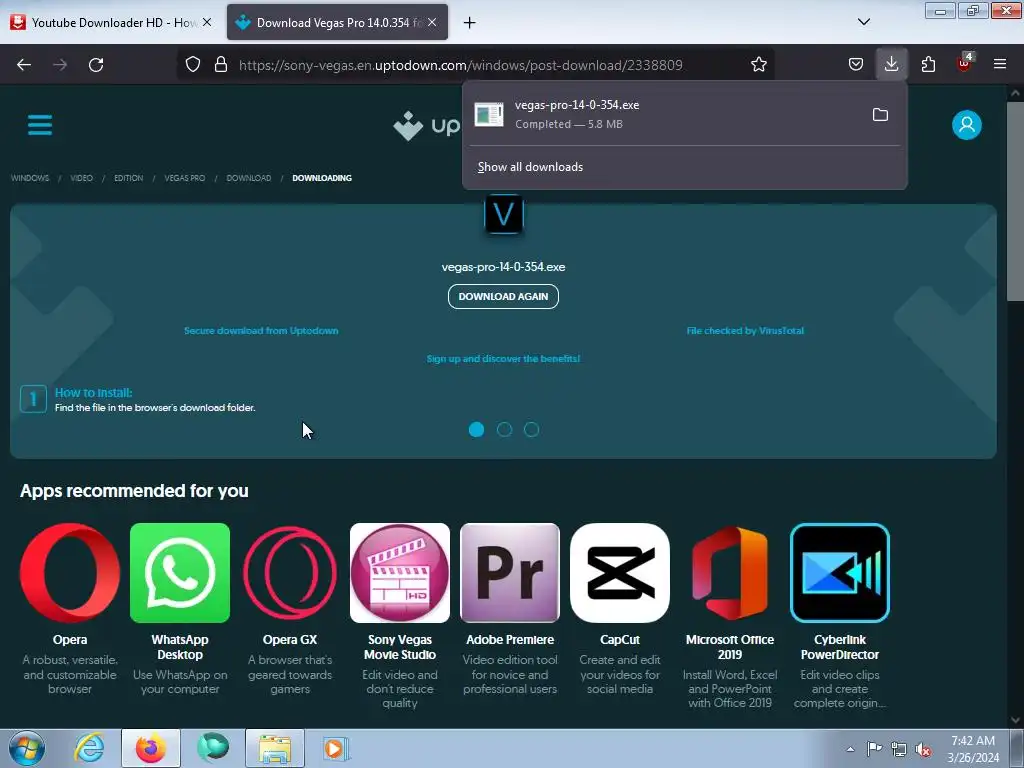This screenshot has height=768, width=1024.
Task: Go to VEGAS PRO breadcrumb
Action: point(185,178)
